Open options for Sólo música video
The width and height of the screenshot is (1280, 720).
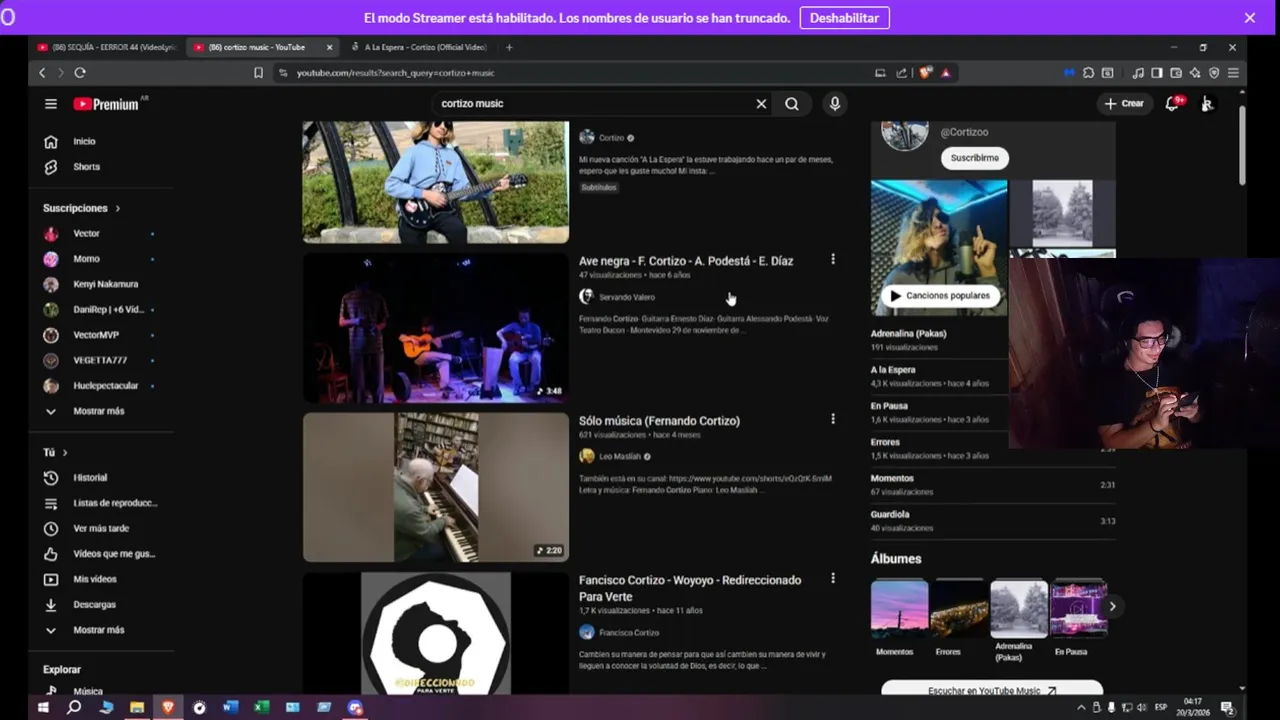[x=833, y=420]
